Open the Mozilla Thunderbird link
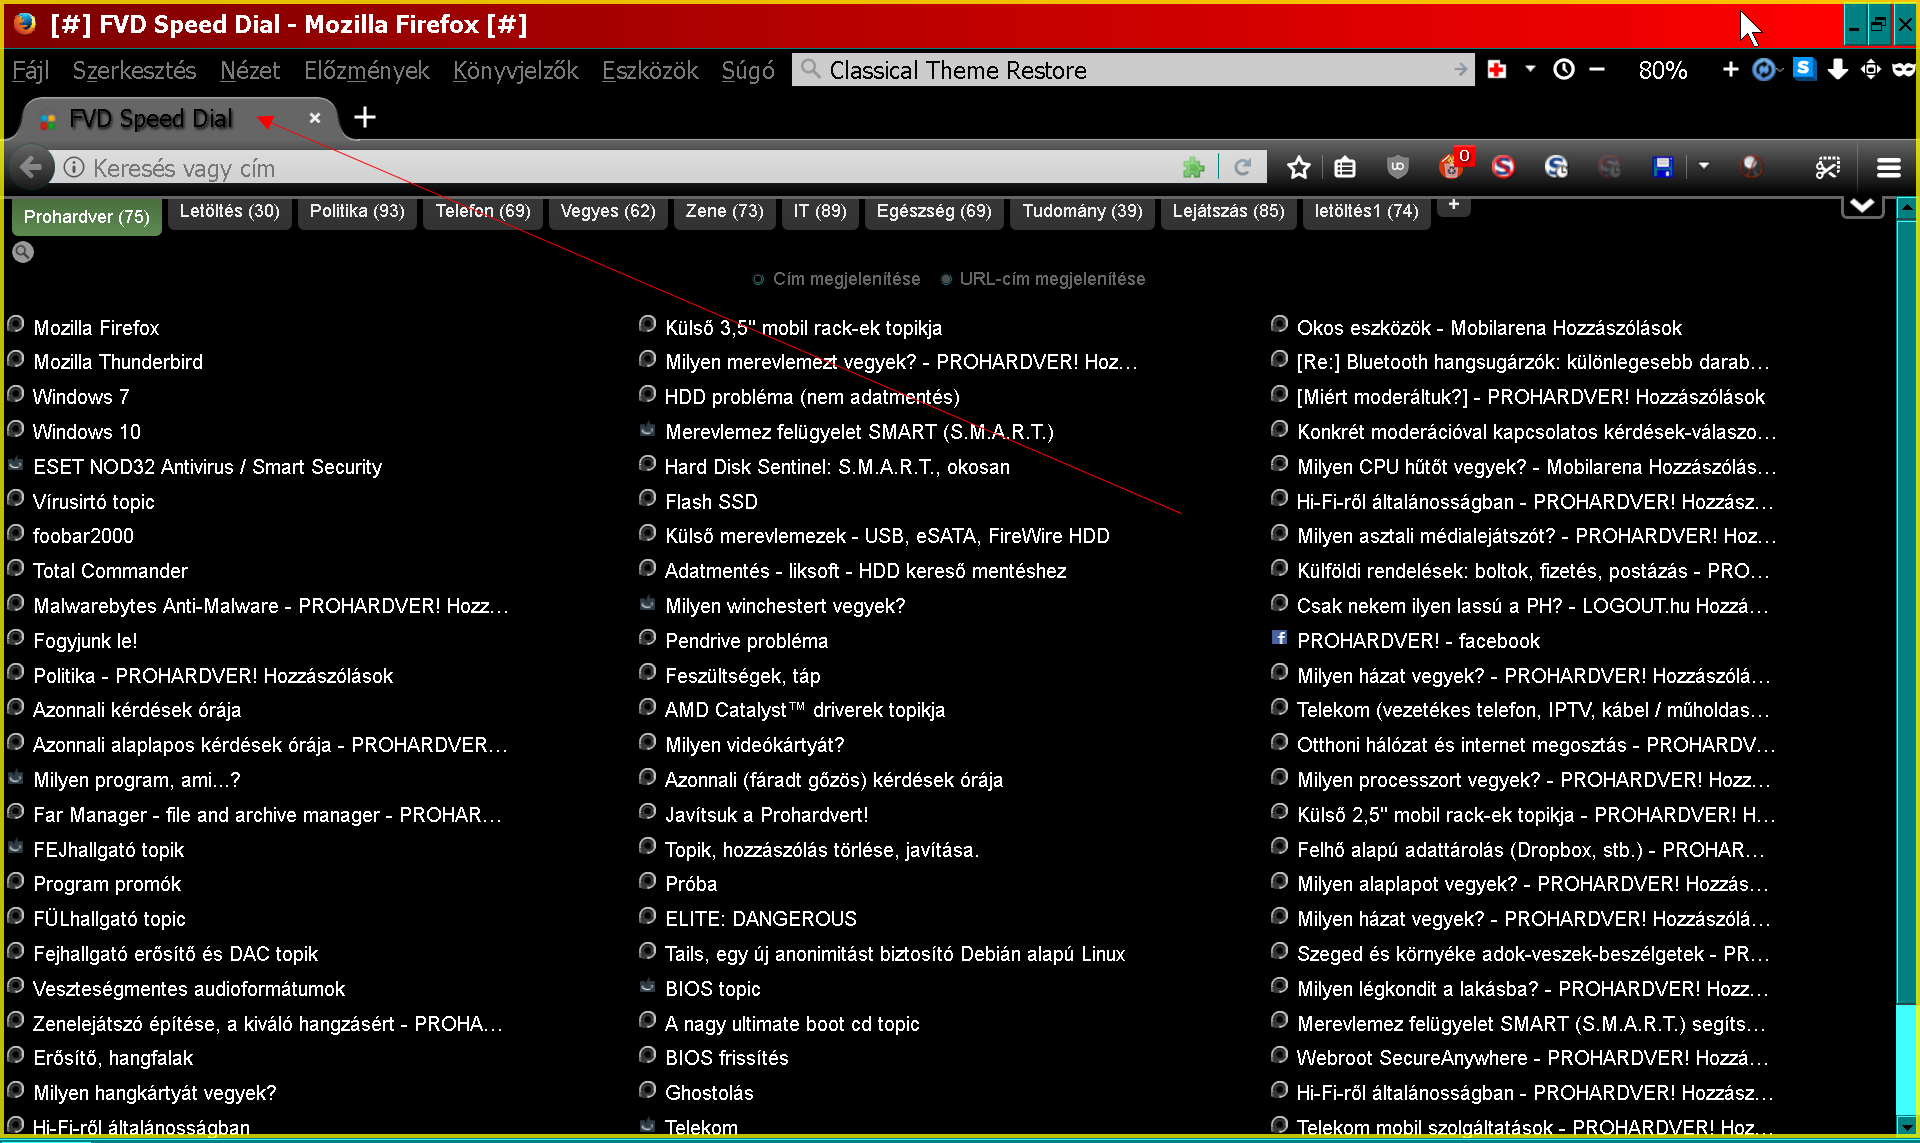The height and width of the screenshot is (1143, 1920). [118, 362]
